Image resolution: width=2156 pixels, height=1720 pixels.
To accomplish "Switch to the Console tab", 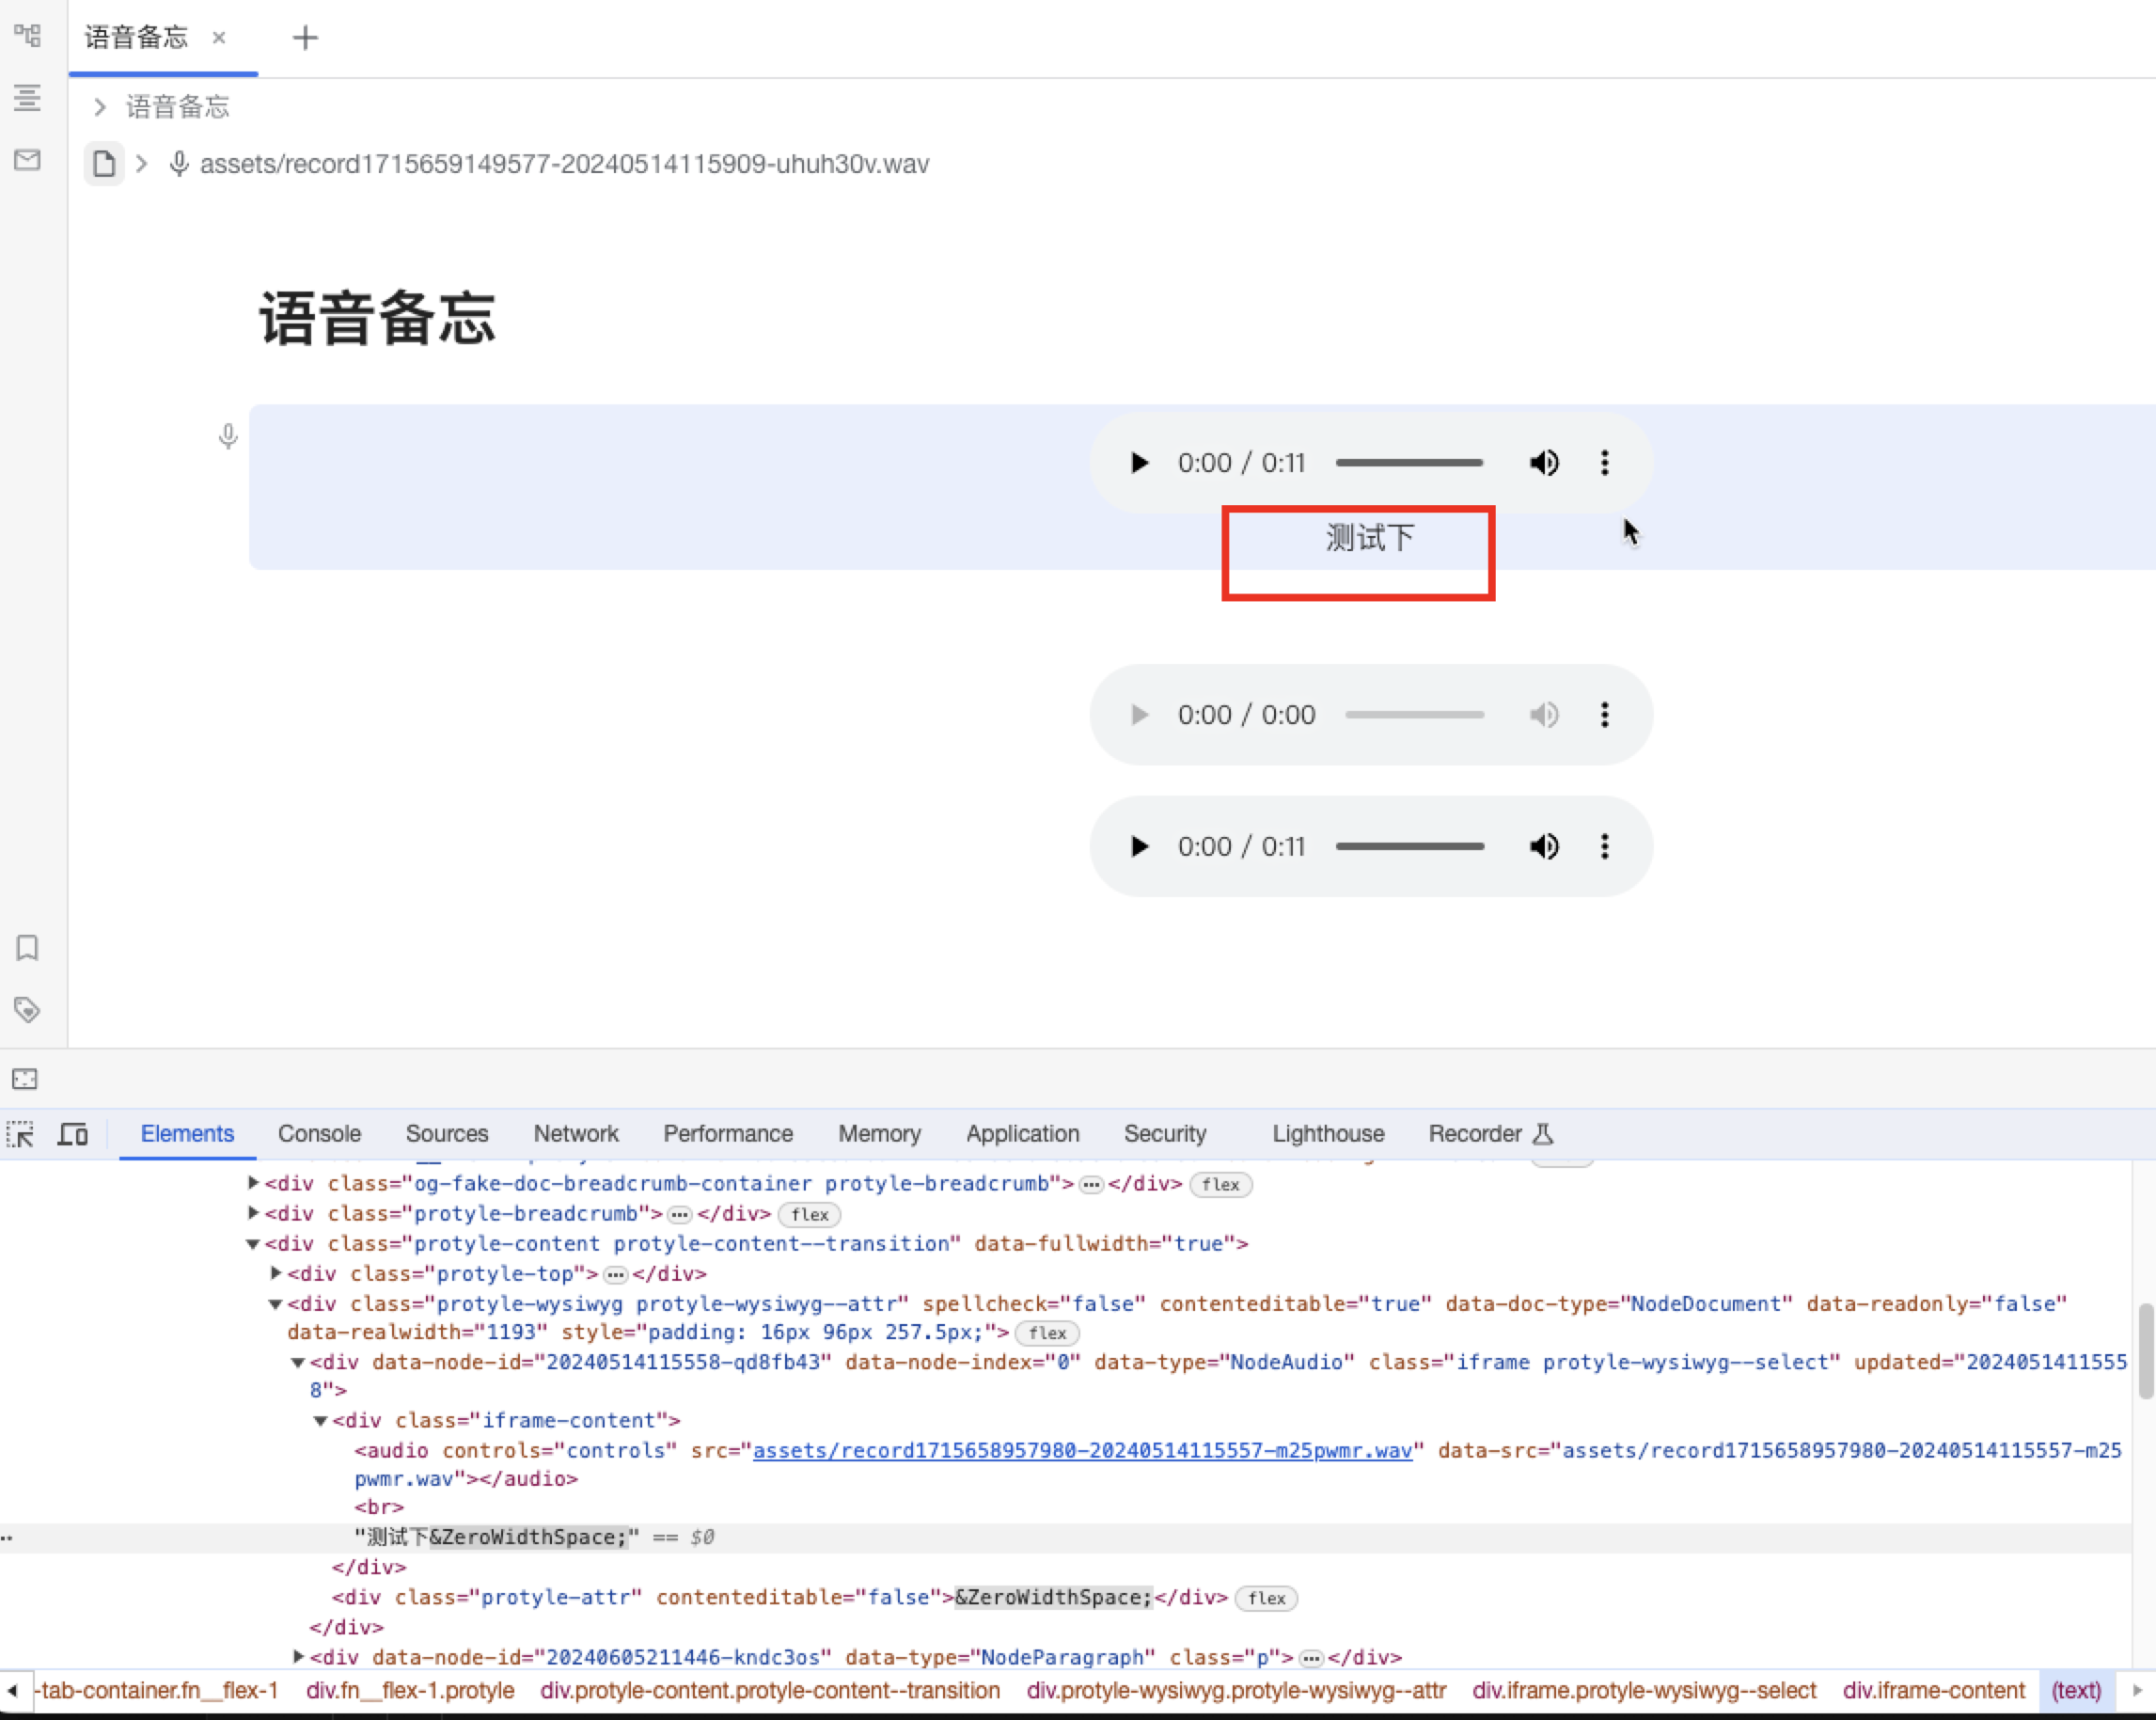I will (x=319, y=1134).
